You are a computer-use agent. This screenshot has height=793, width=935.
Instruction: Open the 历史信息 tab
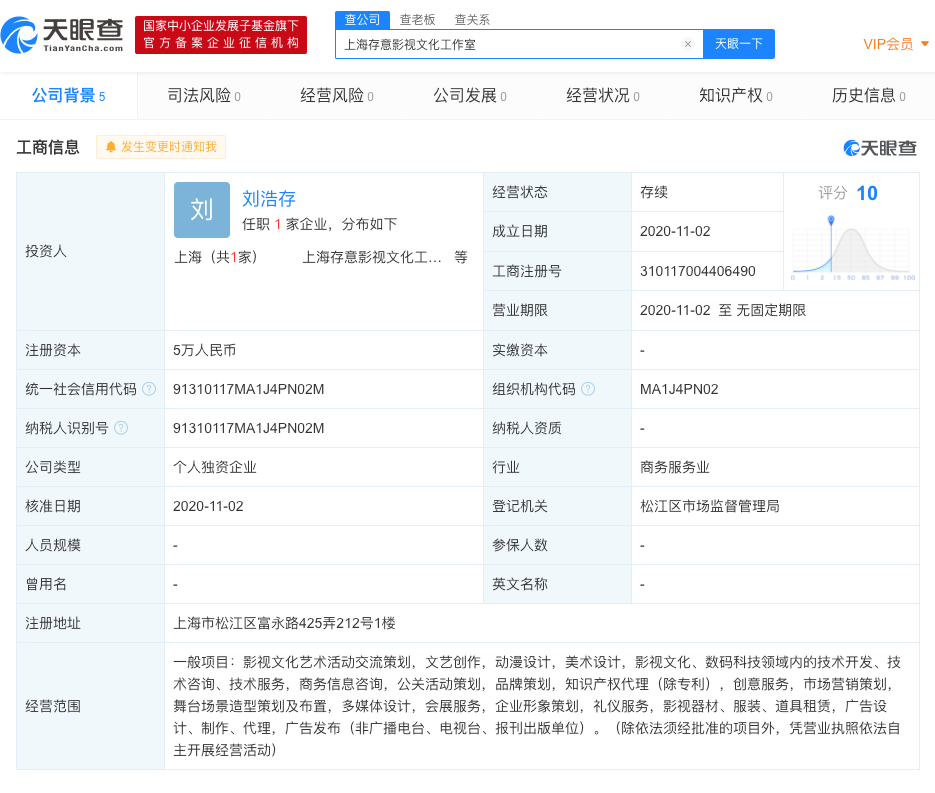pyautogui.click(x=869, y=96)
